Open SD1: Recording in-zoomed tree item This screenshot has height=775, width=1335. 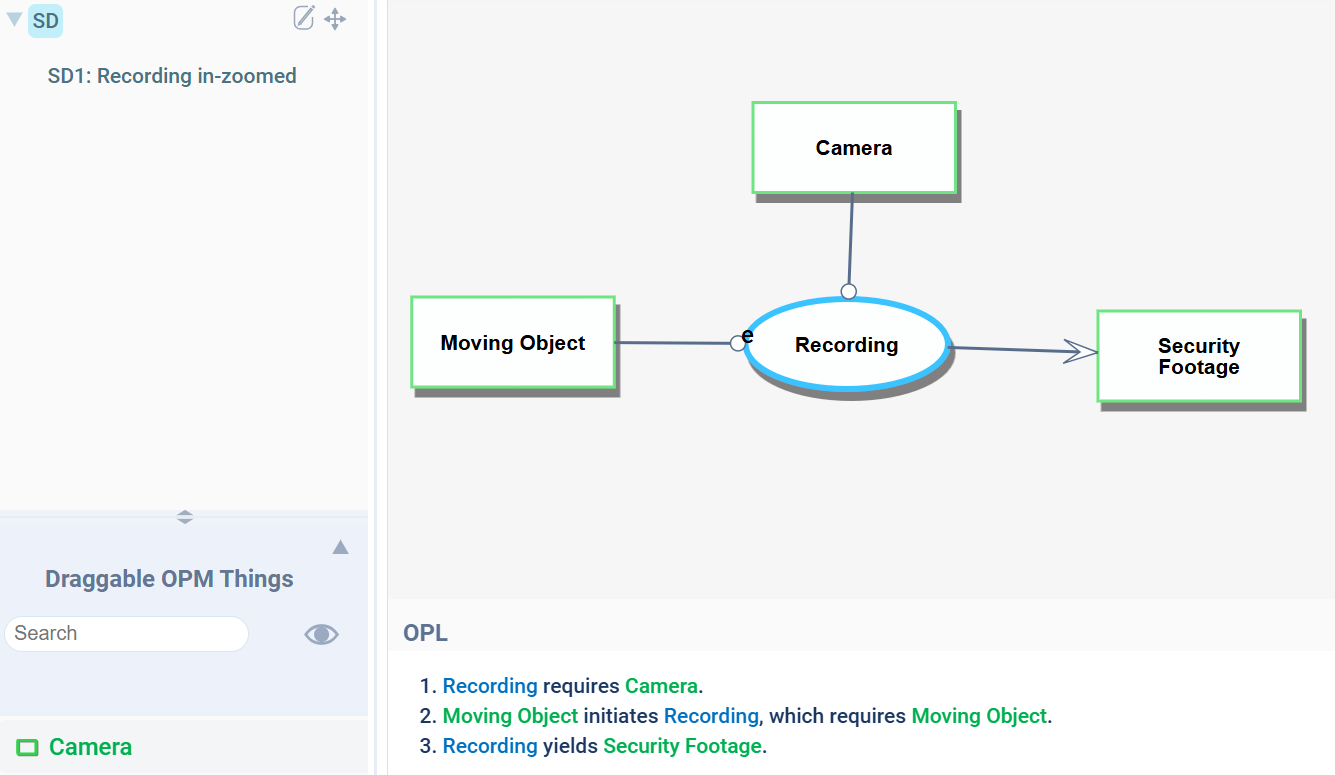tap(172, 76)
